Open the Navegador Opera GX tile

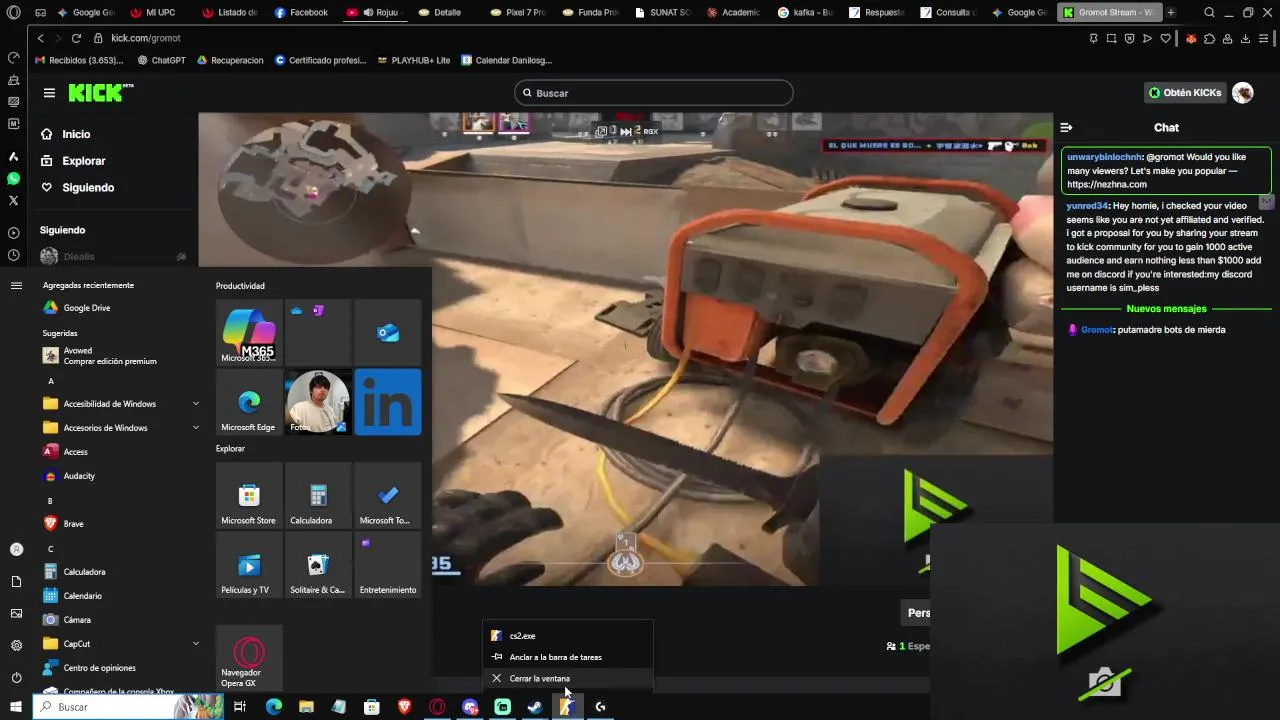click(x=249, y=658)
